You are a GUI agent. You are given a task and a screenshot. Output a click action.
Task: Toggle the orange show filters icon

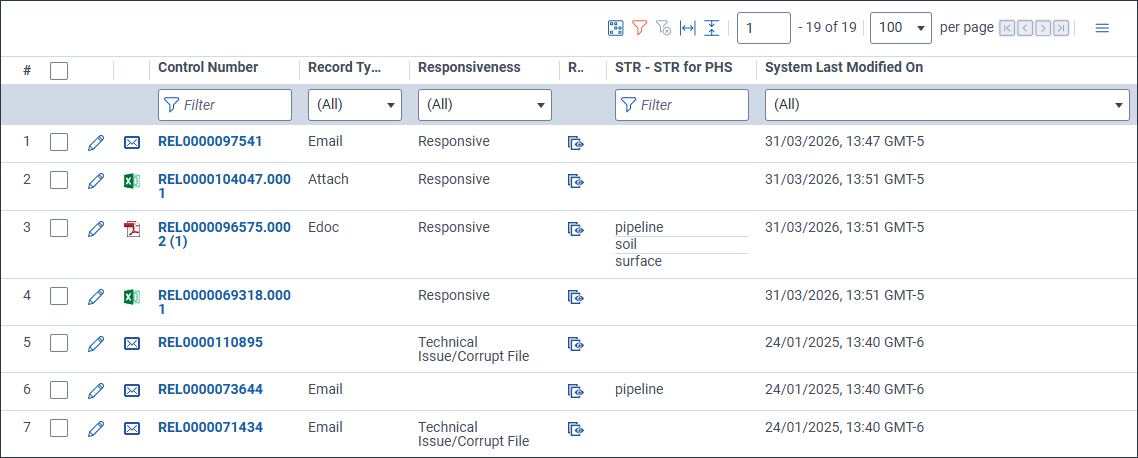tap(639, 28)
